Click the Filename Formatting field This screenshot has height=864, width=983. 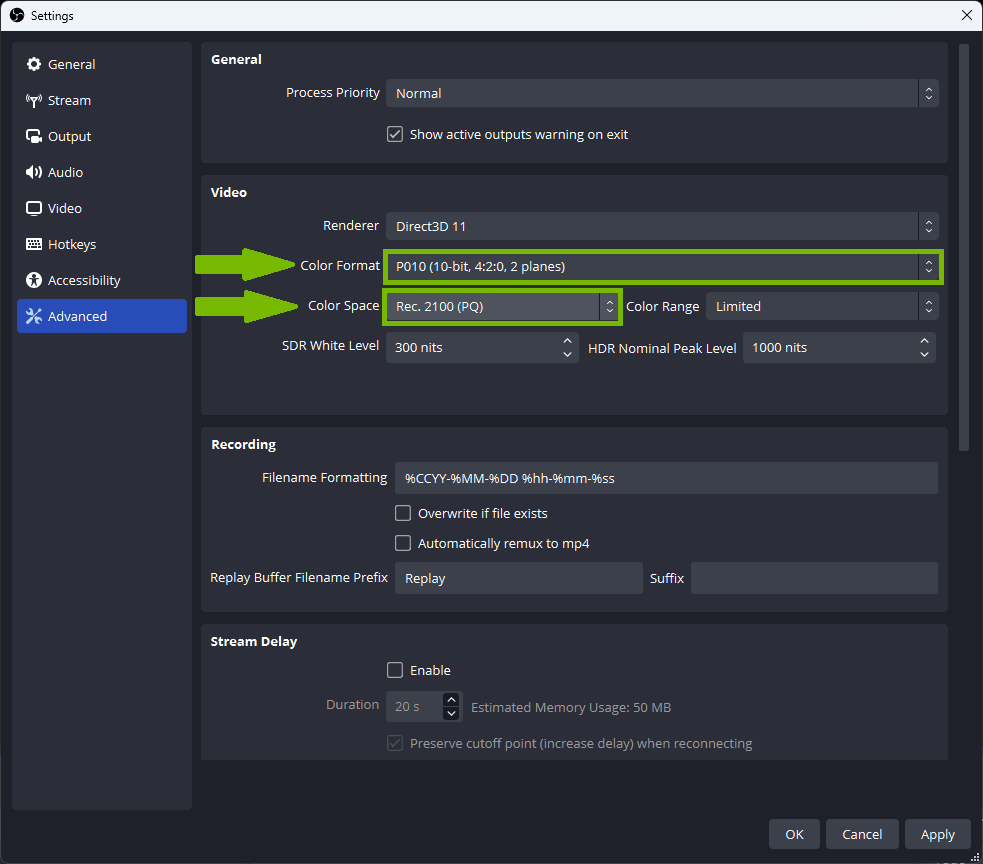point(666,478)
